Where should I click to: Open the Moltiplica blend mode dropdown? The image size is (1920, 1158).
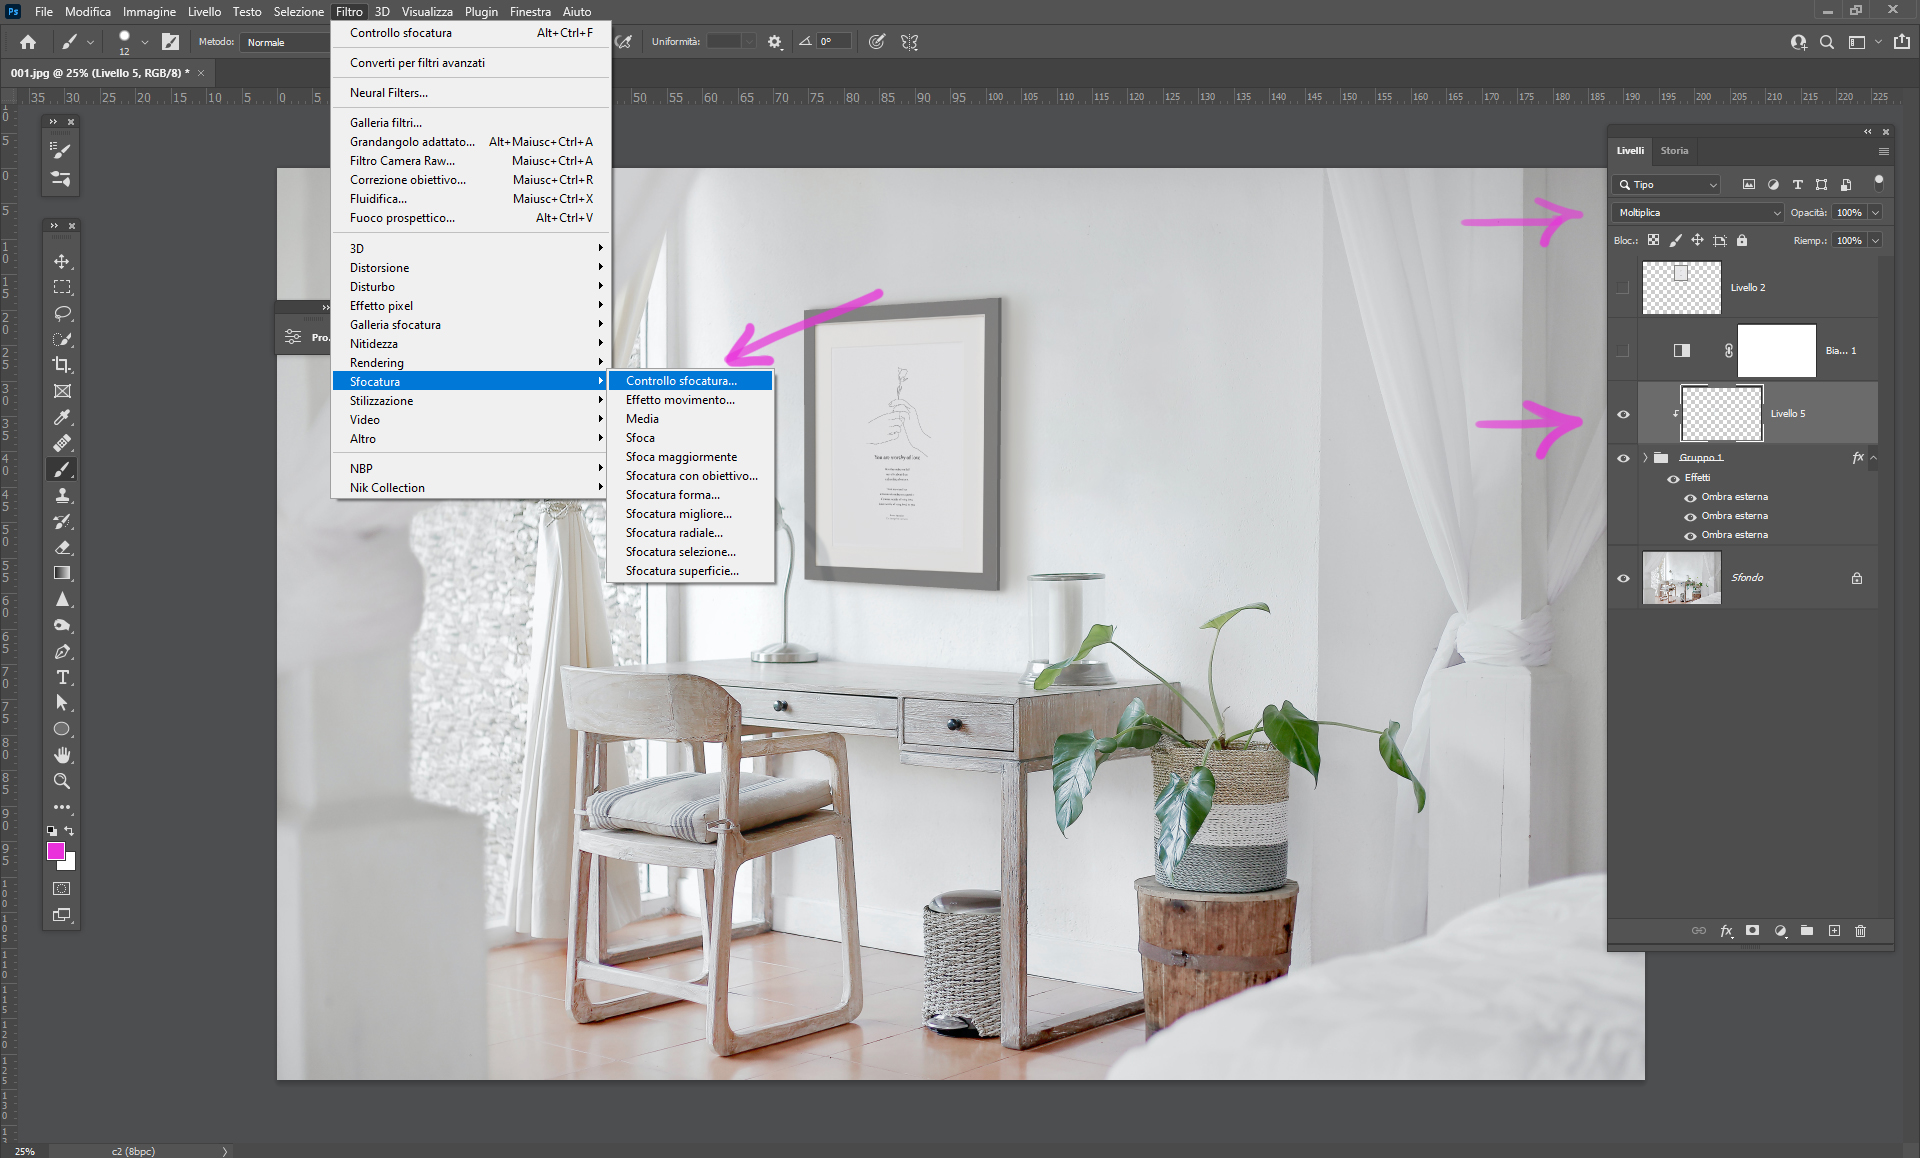point(1697,213)
